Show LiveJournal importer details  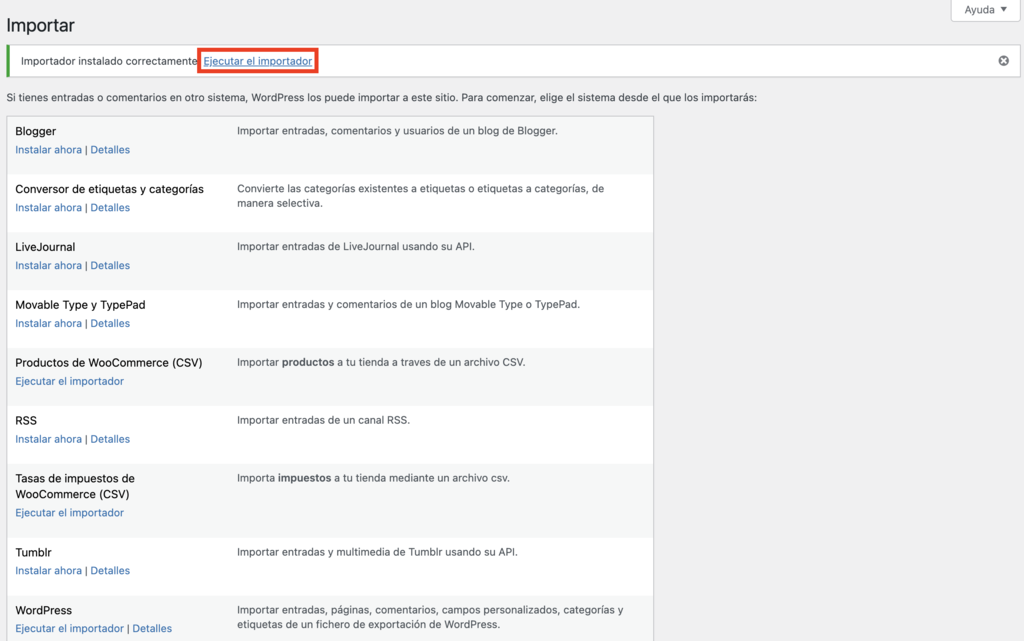(110, 265)
